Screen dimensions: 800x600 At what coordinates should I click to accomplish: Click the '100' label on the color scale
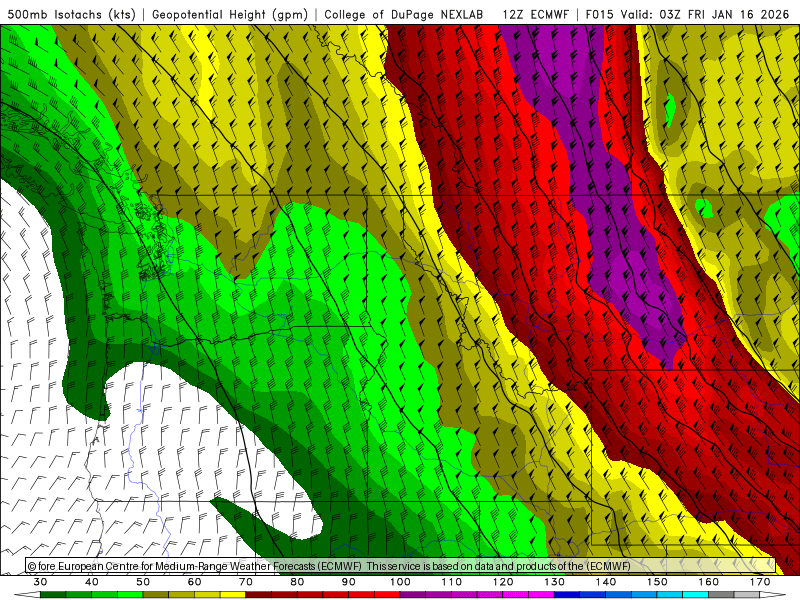tap(401, 582)
